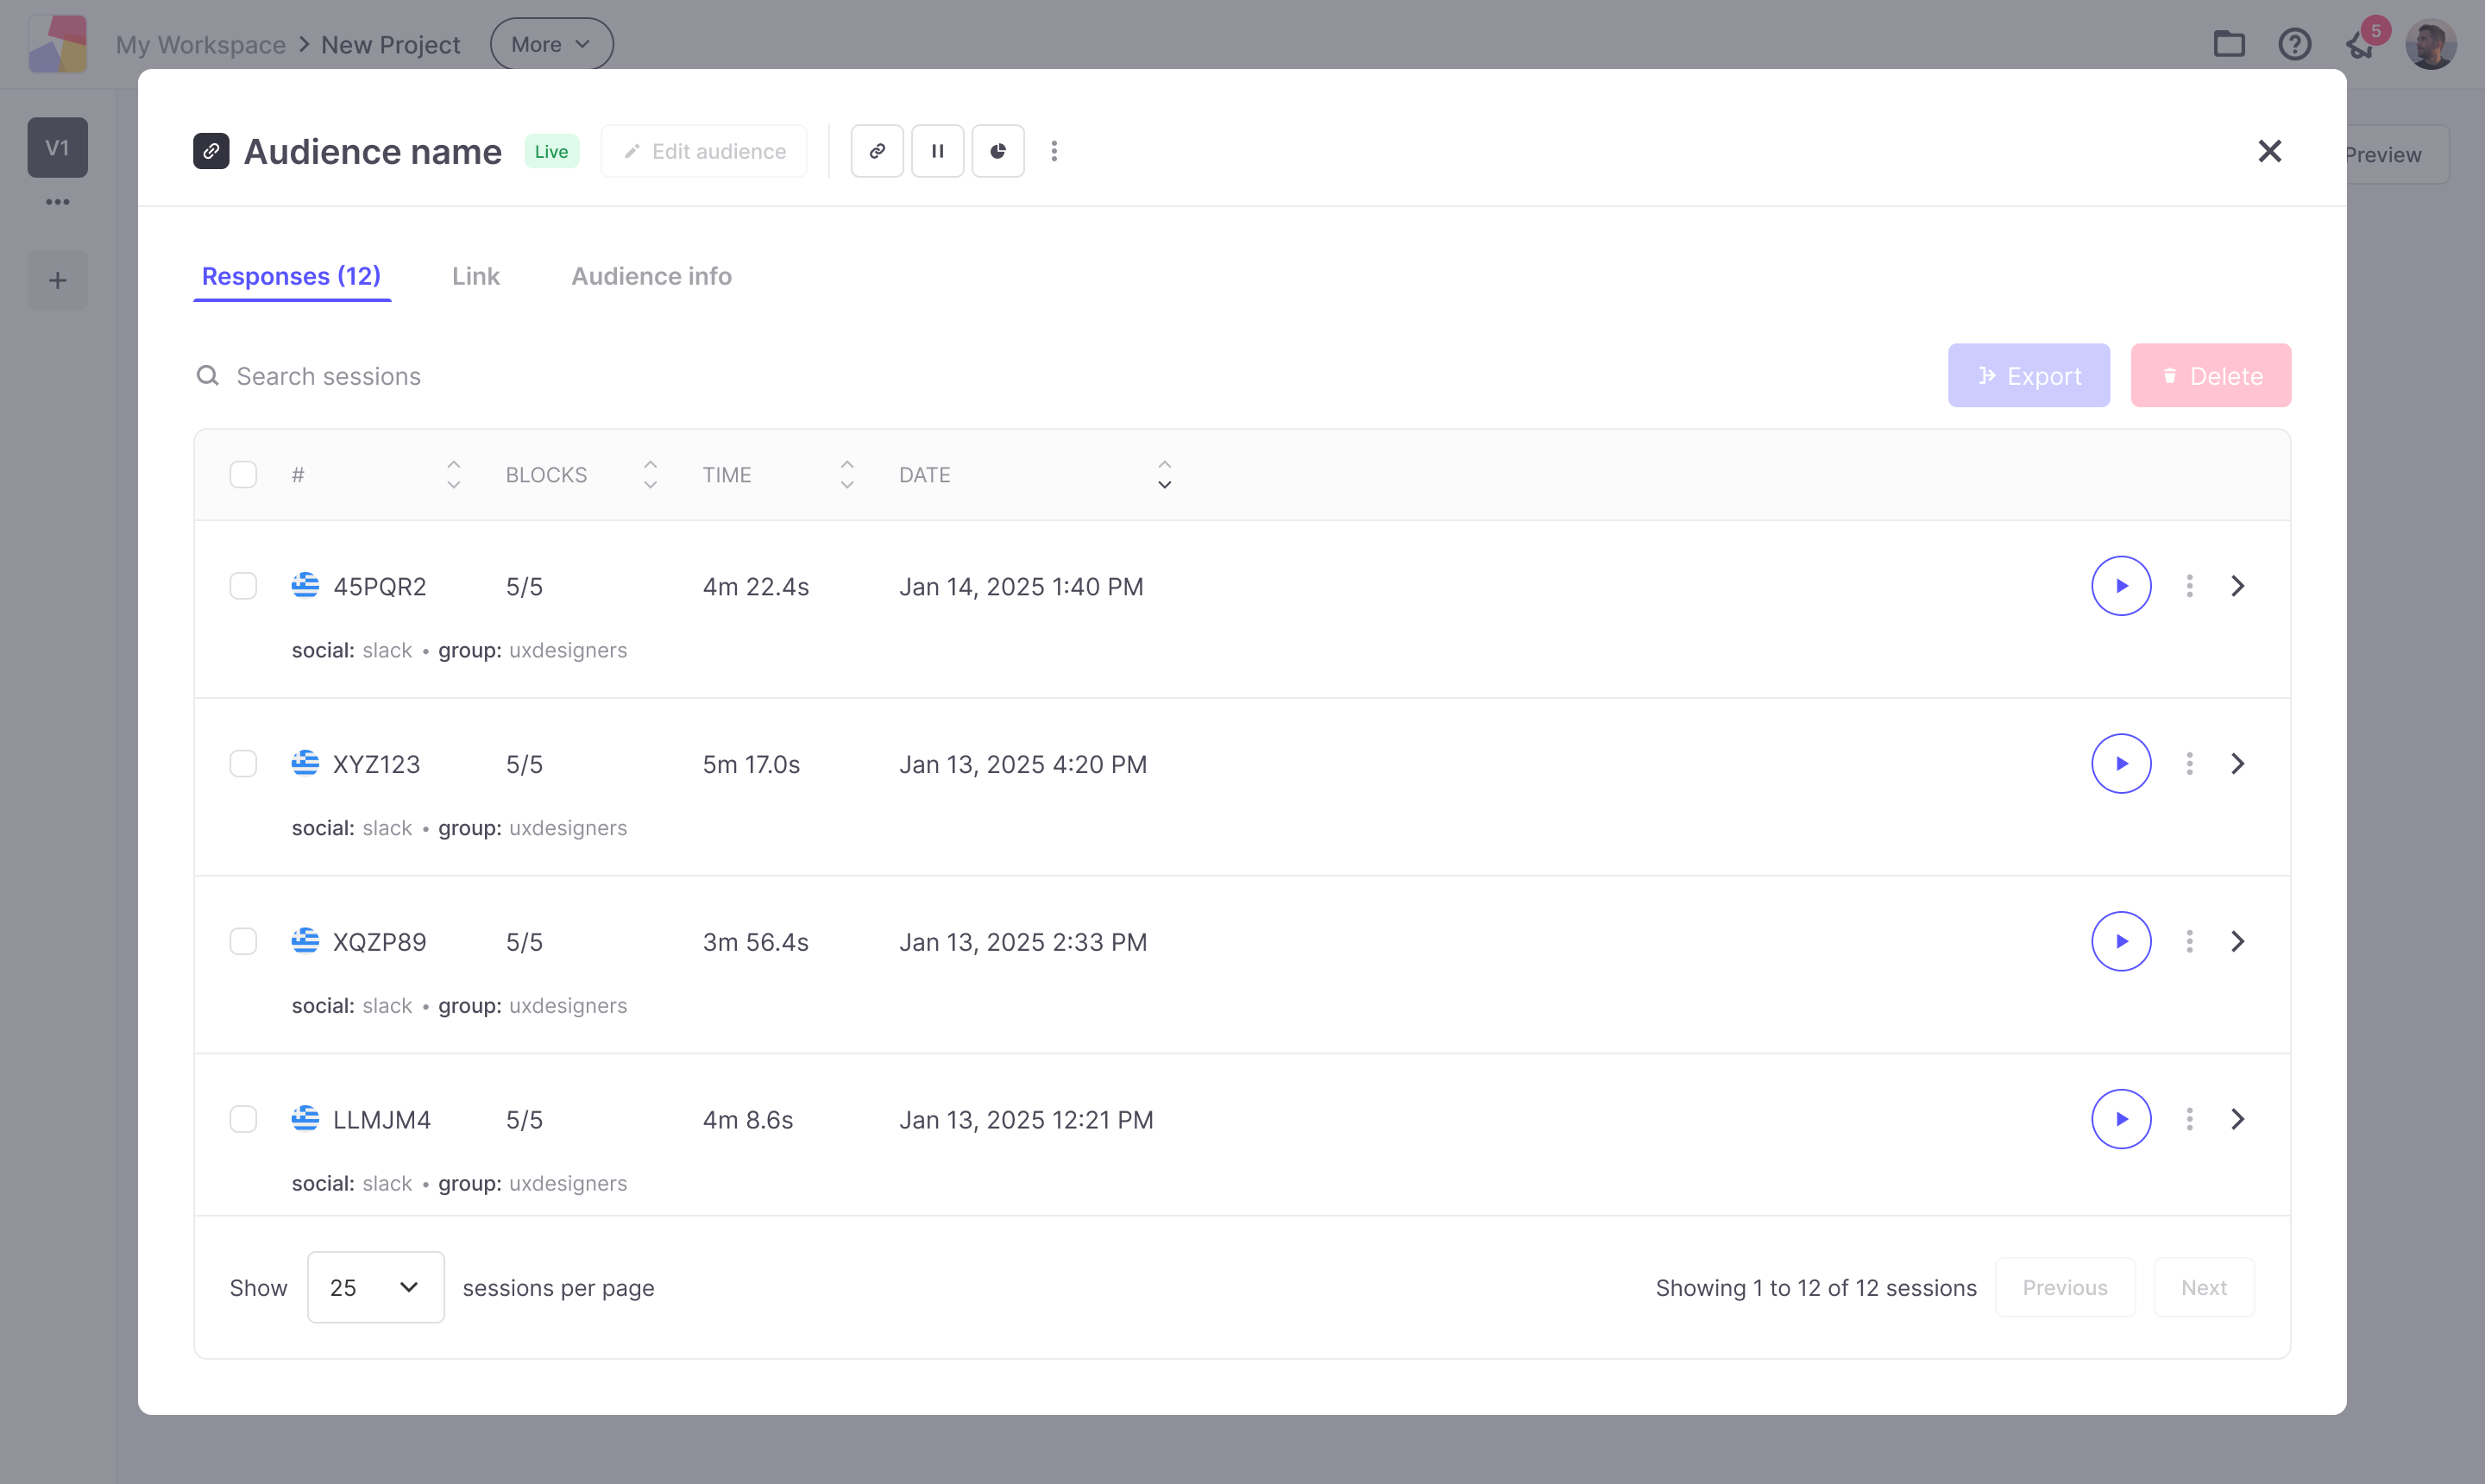The image size is (2485, 1484).
Task: Select all sessions with header checkbox
Action: [243, 475]
